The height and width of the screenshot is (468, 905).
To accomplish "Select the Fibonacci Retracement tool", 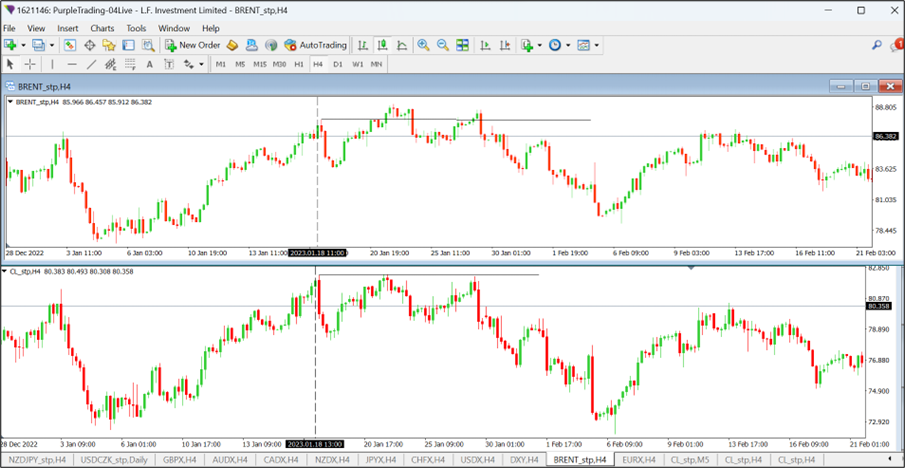I will [x=130, y=64].
